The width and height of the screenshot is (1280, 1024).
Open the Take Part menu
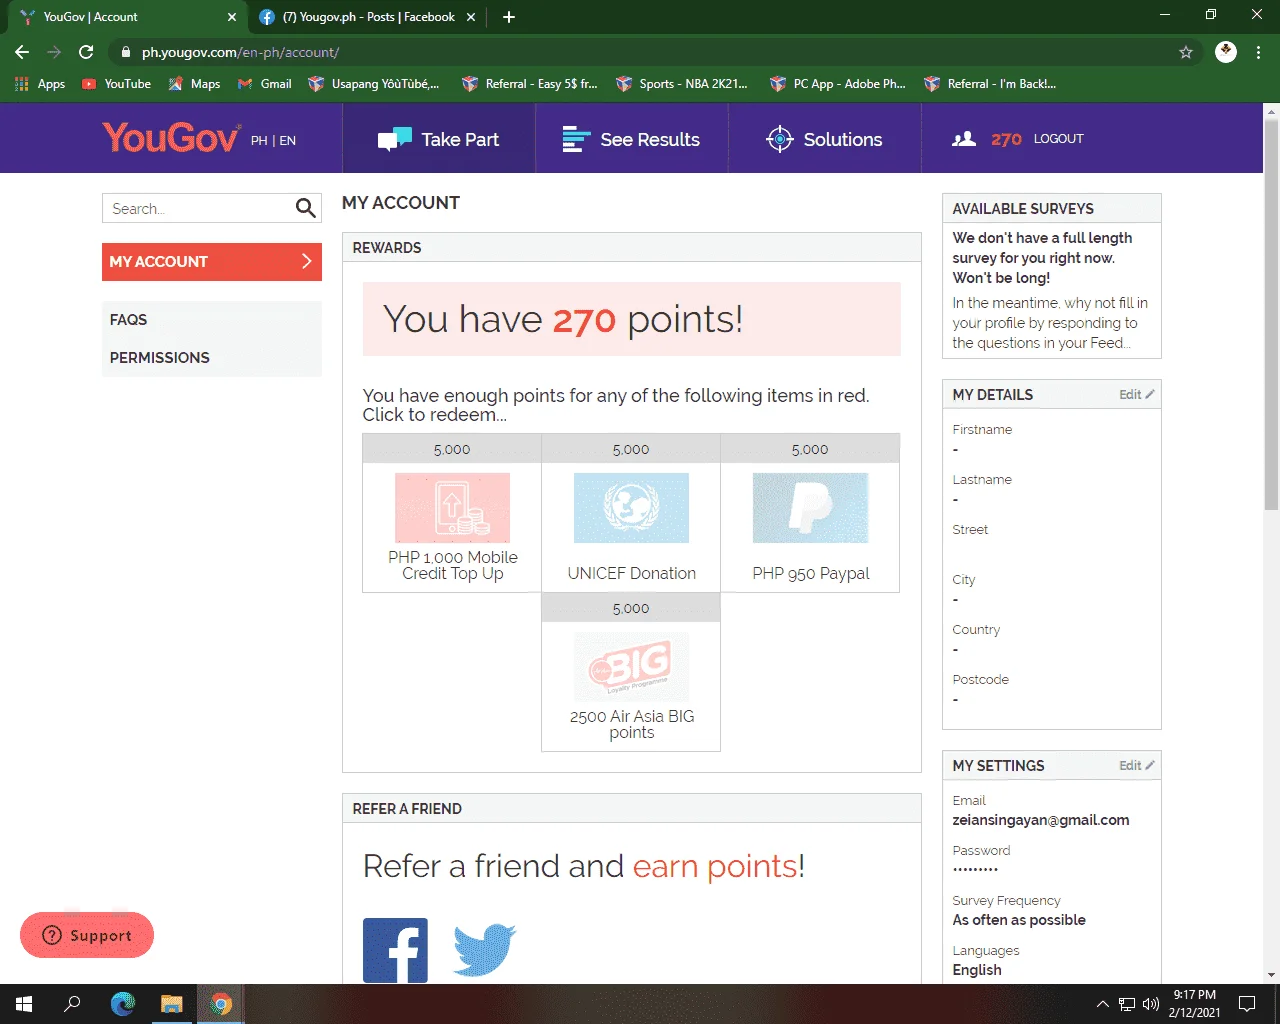[x=439, y=139]
